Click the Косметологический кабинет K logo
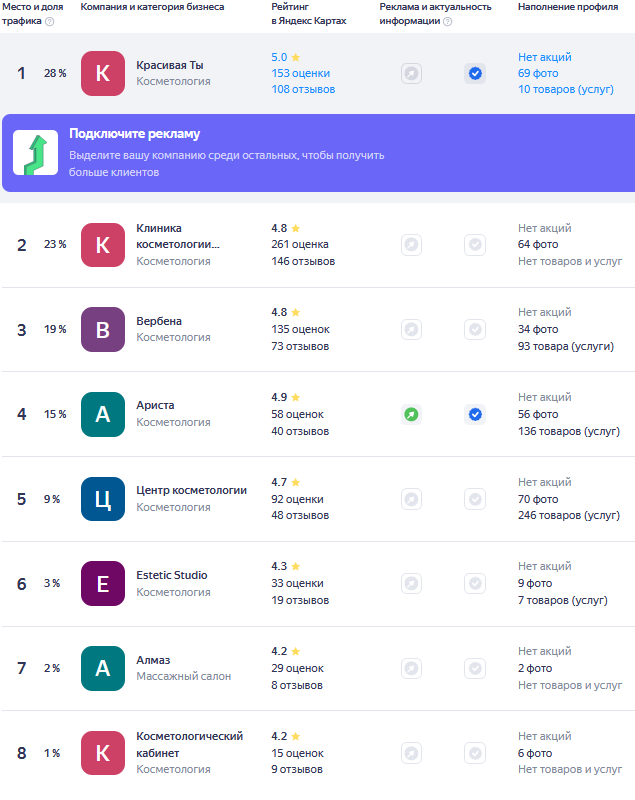The width and height of the screenshot is (635, 800). point(103,753)
